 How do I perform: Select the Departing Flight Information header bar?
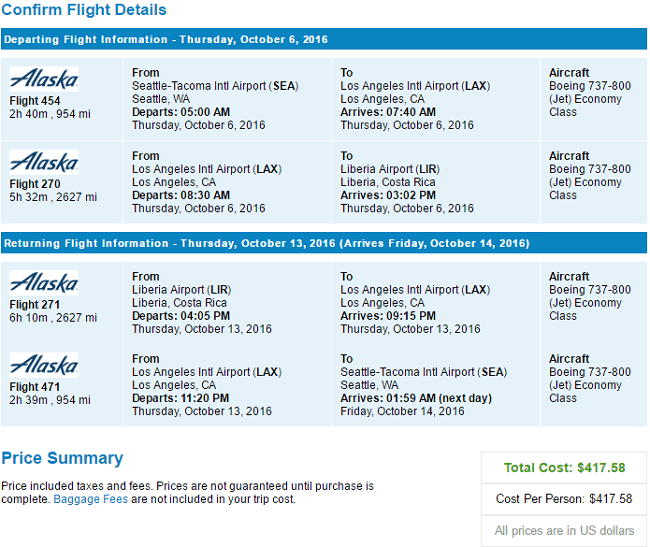(x=324, y=39)
